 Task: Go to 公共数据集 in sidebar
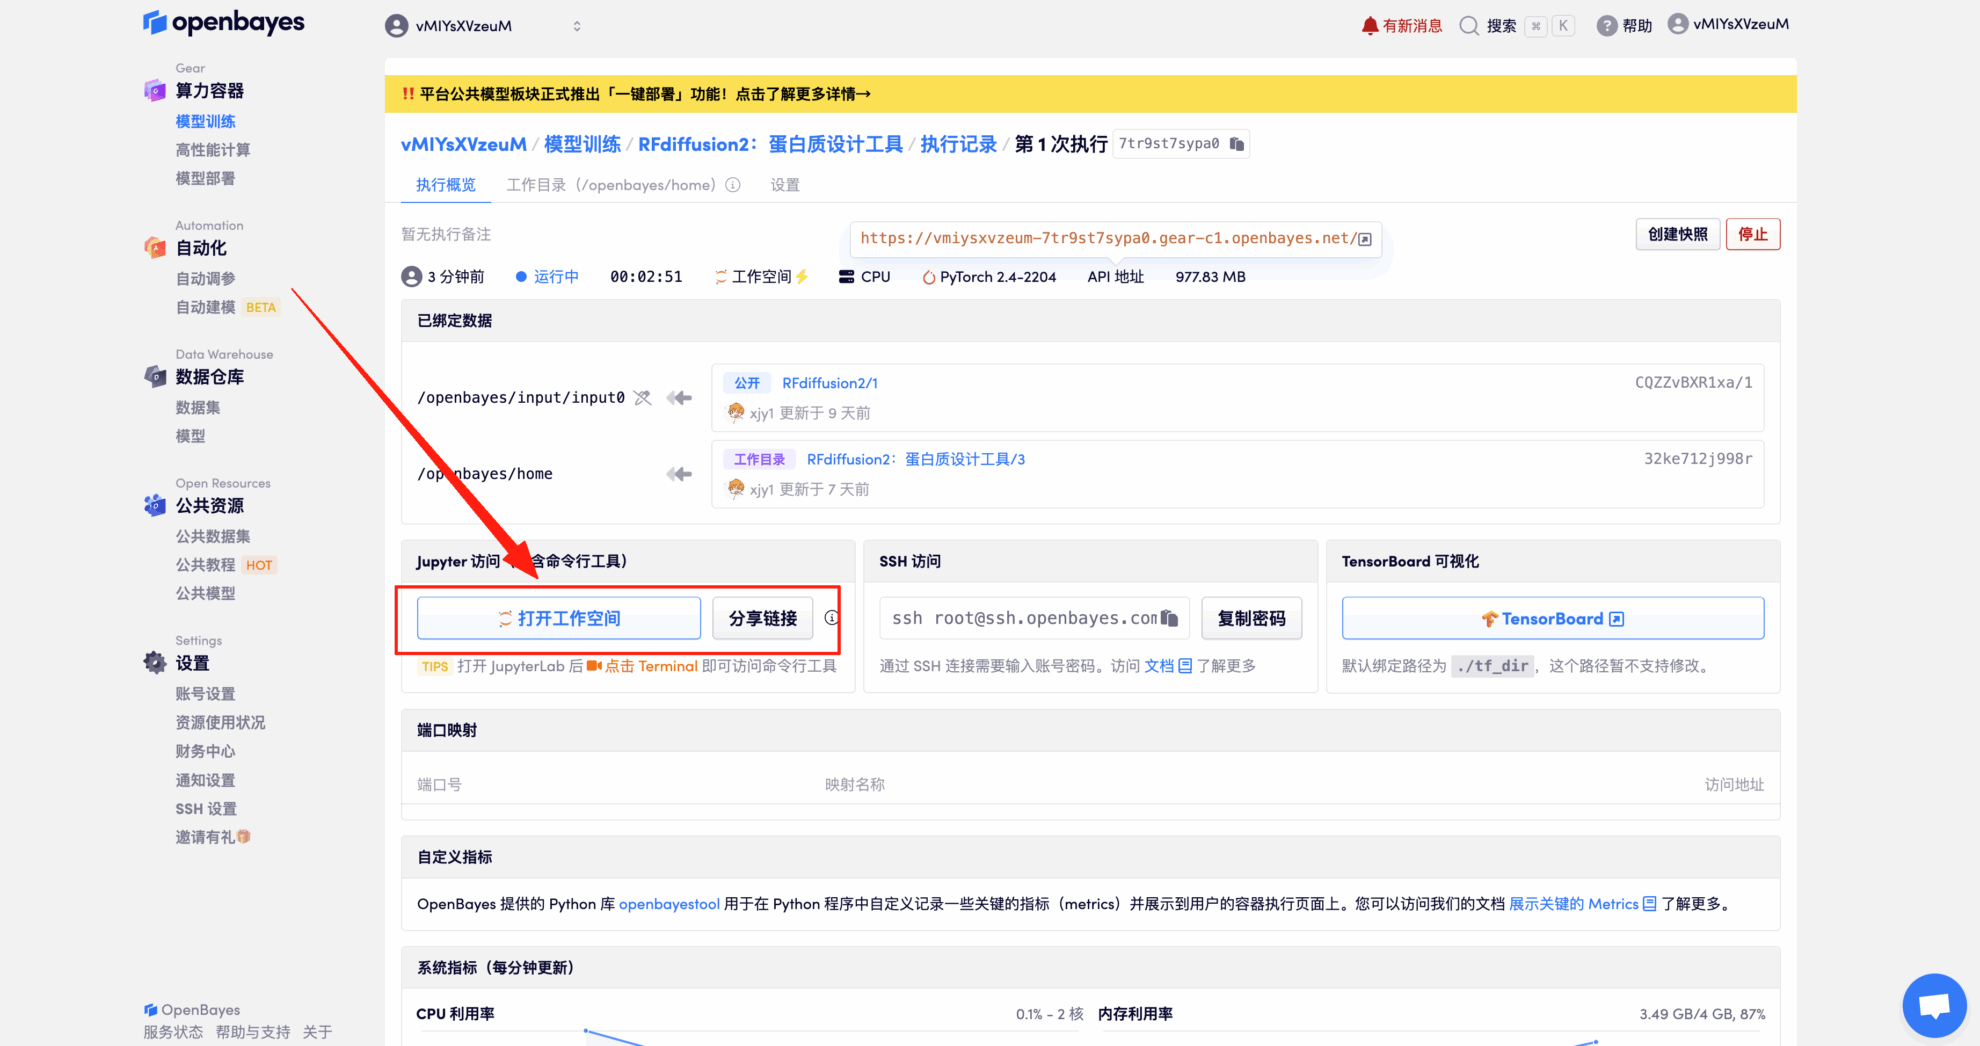coord(213,536)
